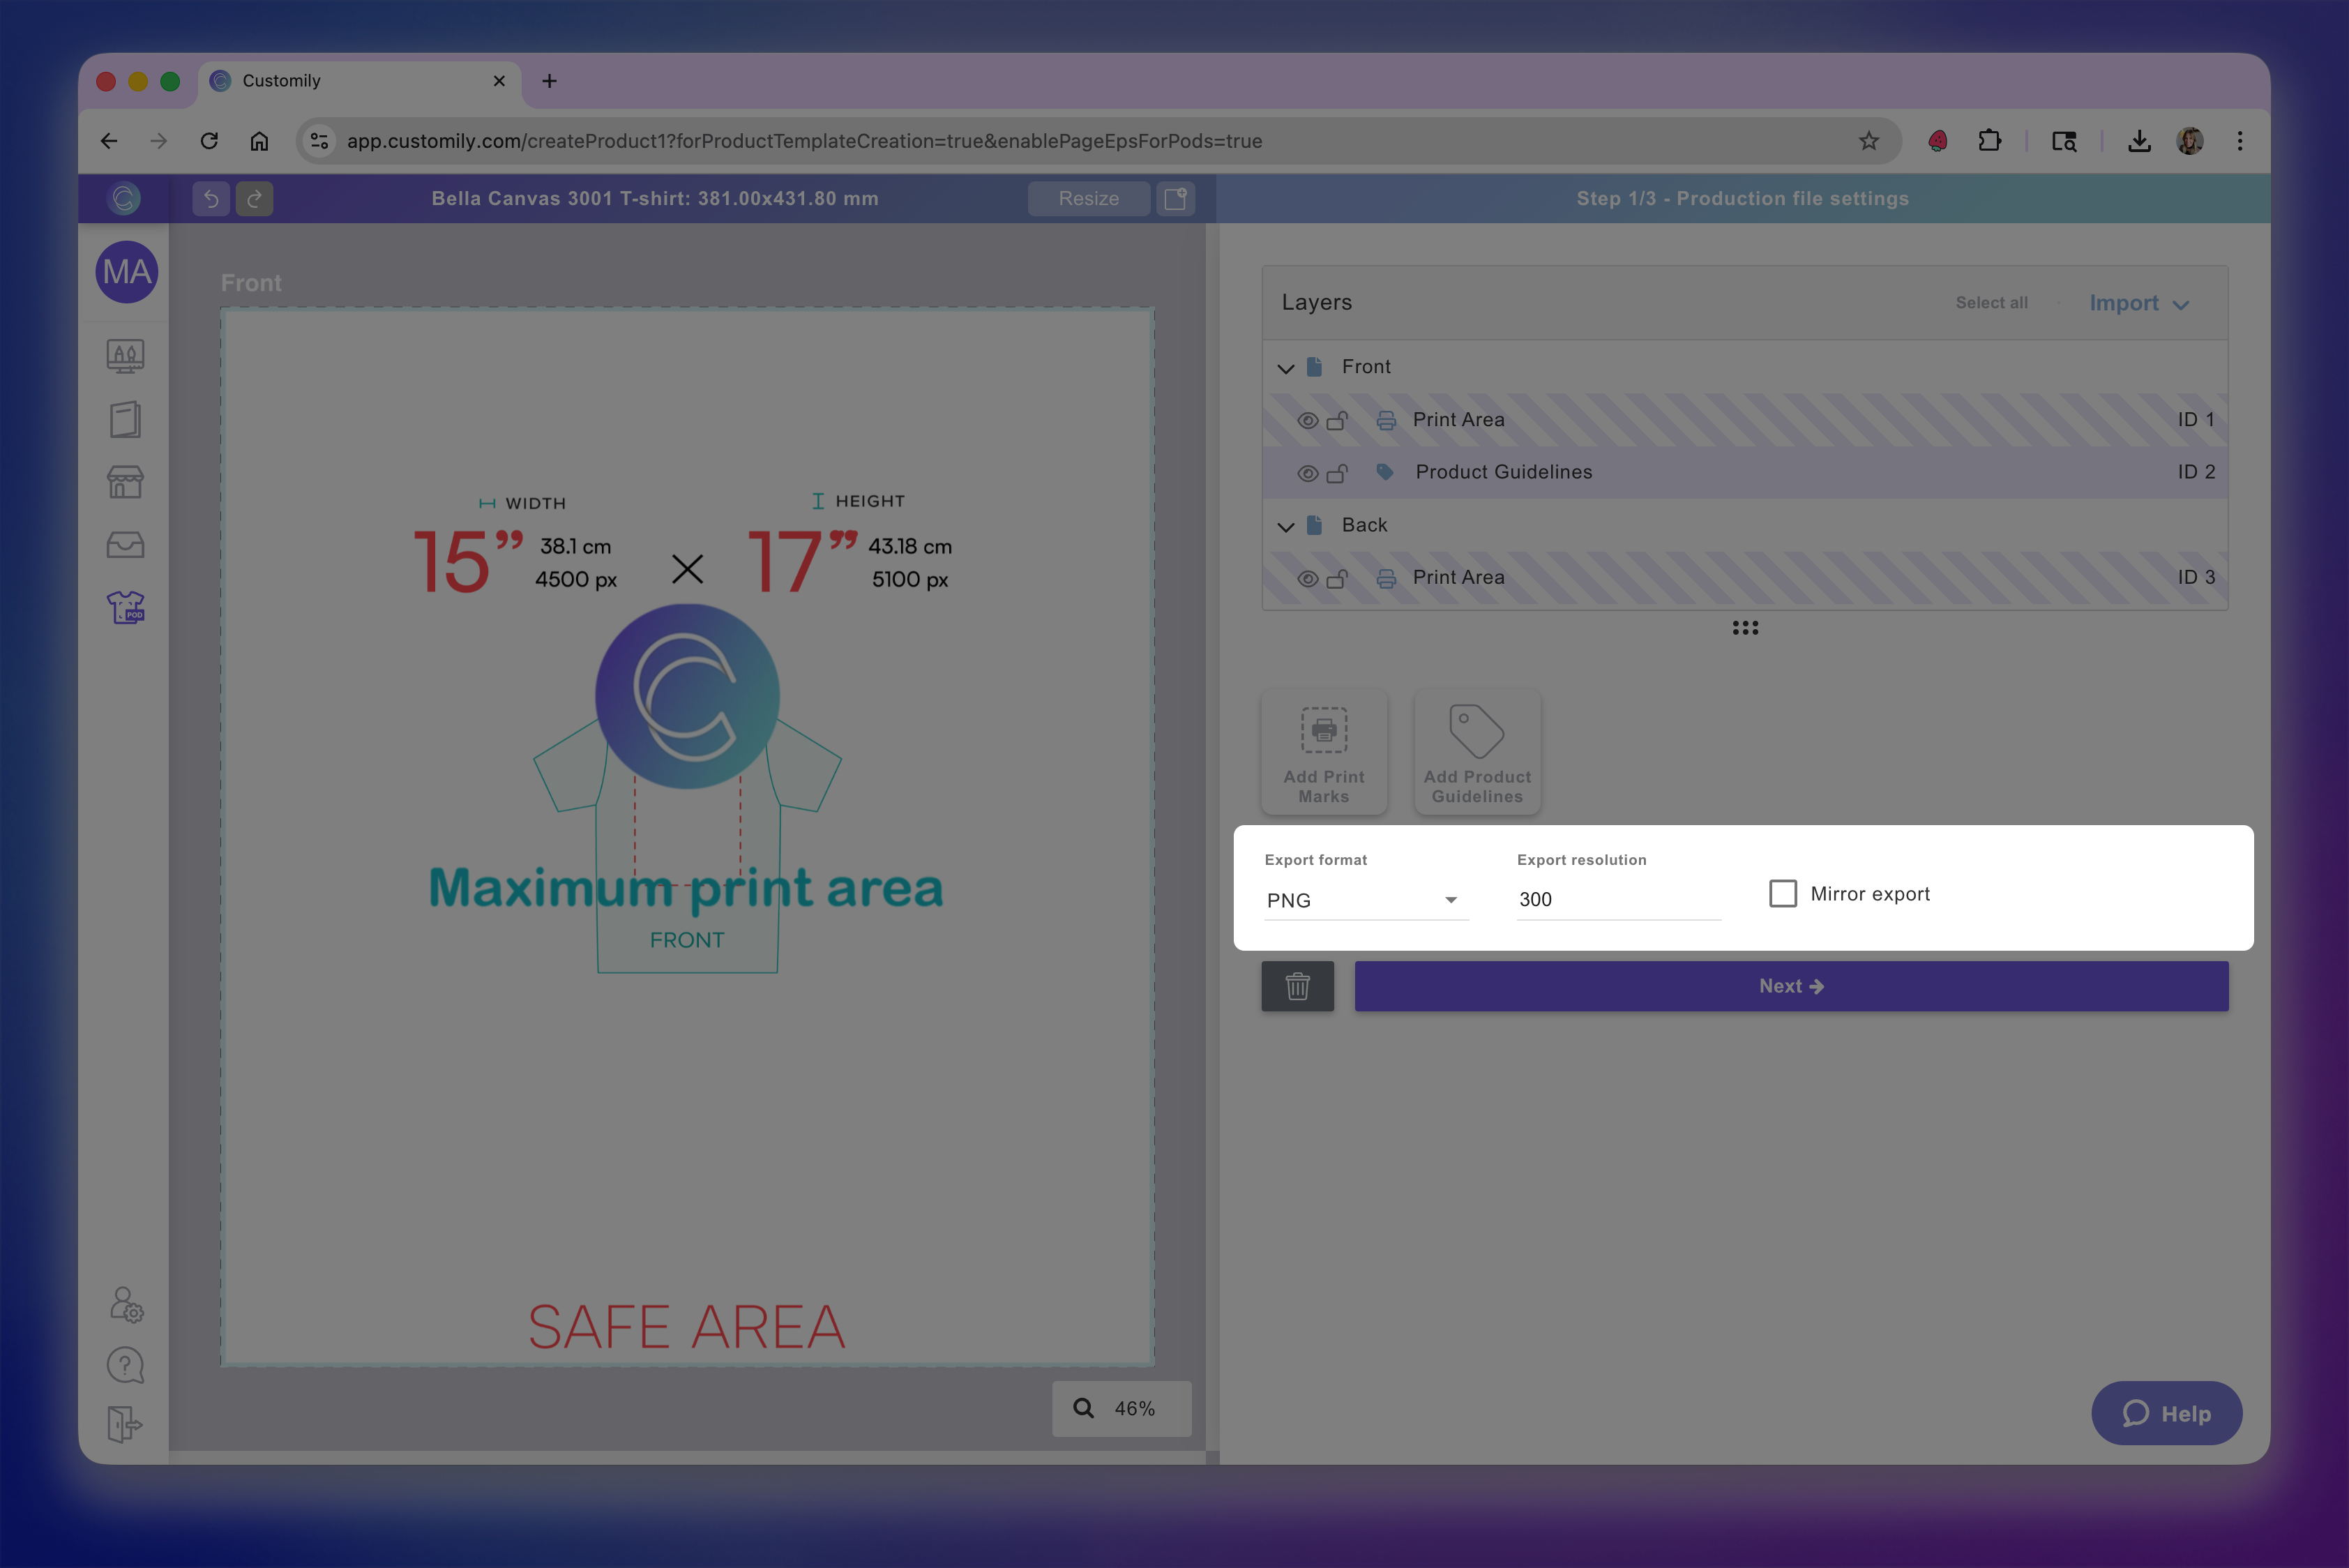Open the monitor design icon in sidebar

point(125,356)
